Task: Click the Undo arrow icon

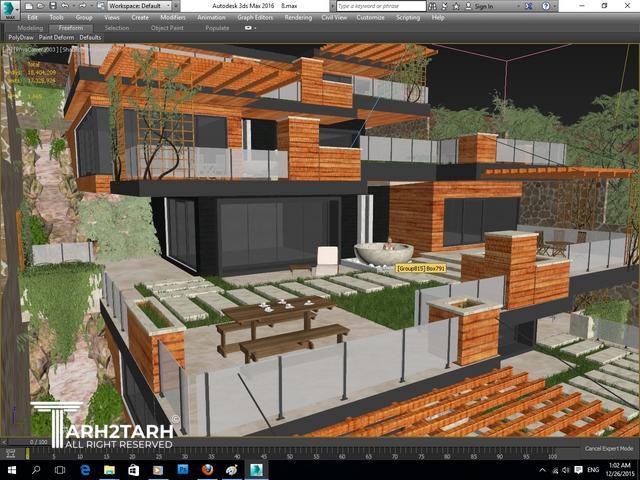Action: (64, 6)
